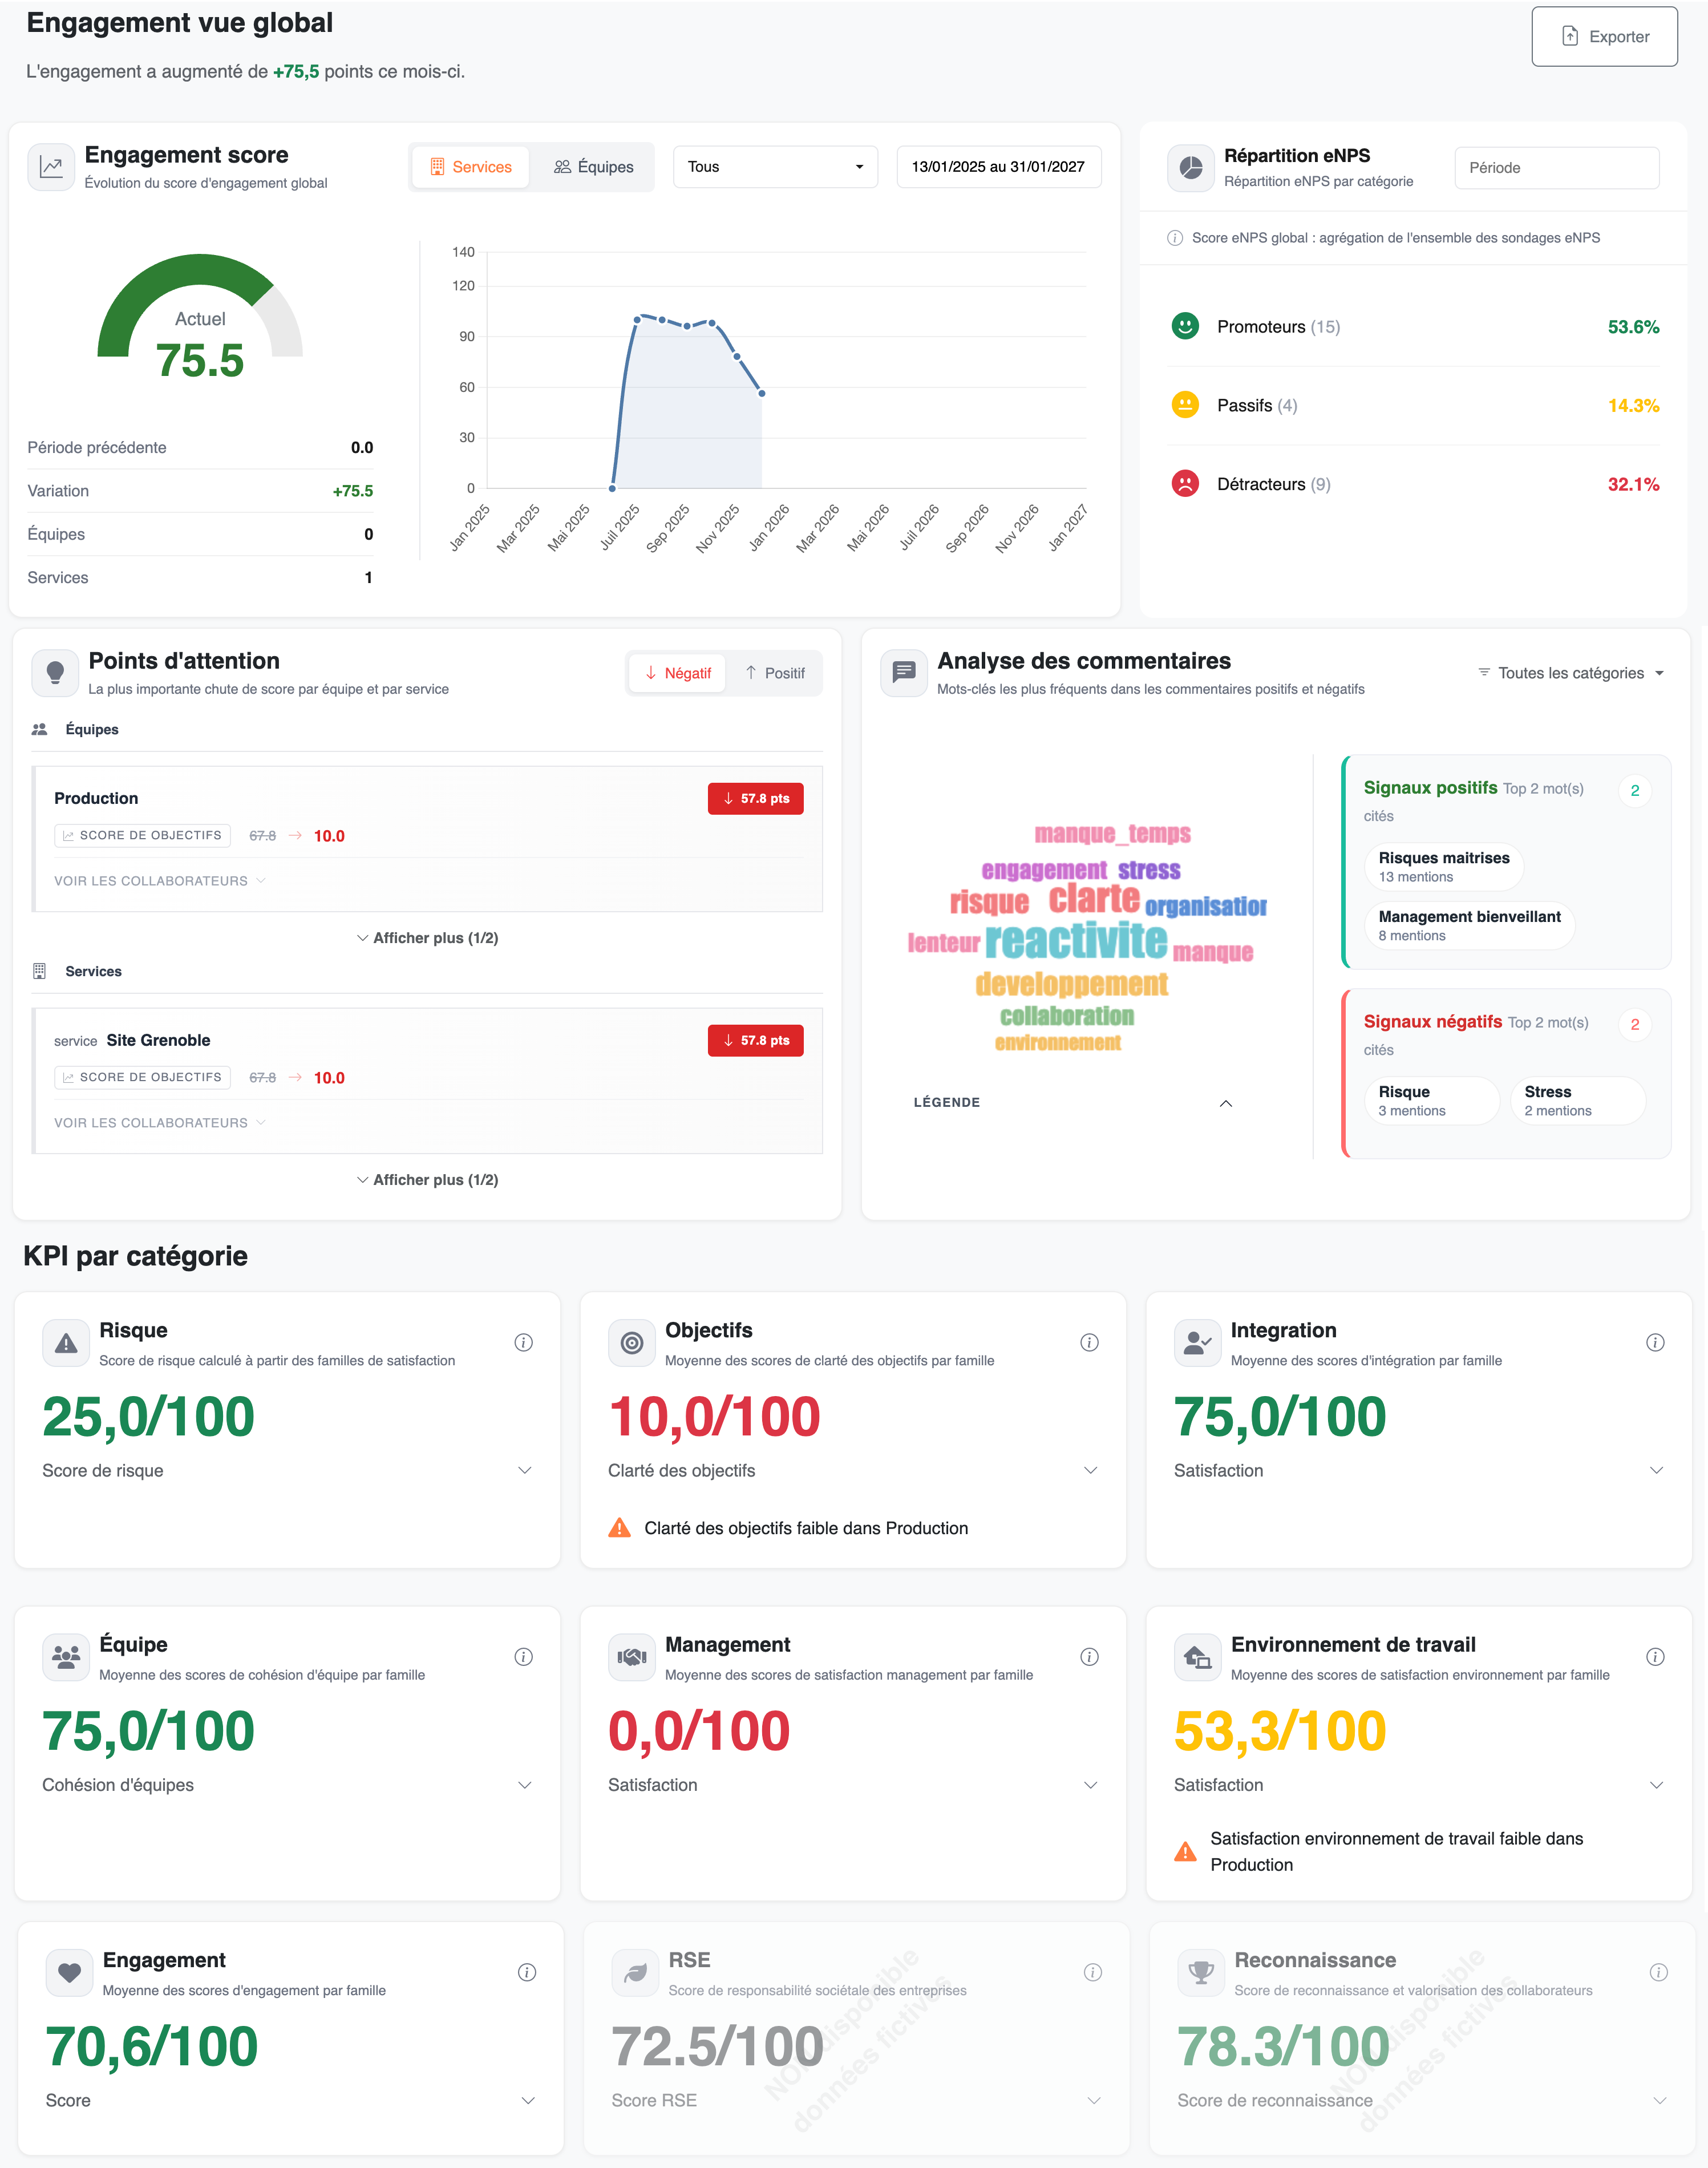1708x2168 pixels.
Task: Click Afficher plus under Production team
Action: pos(427,938)
